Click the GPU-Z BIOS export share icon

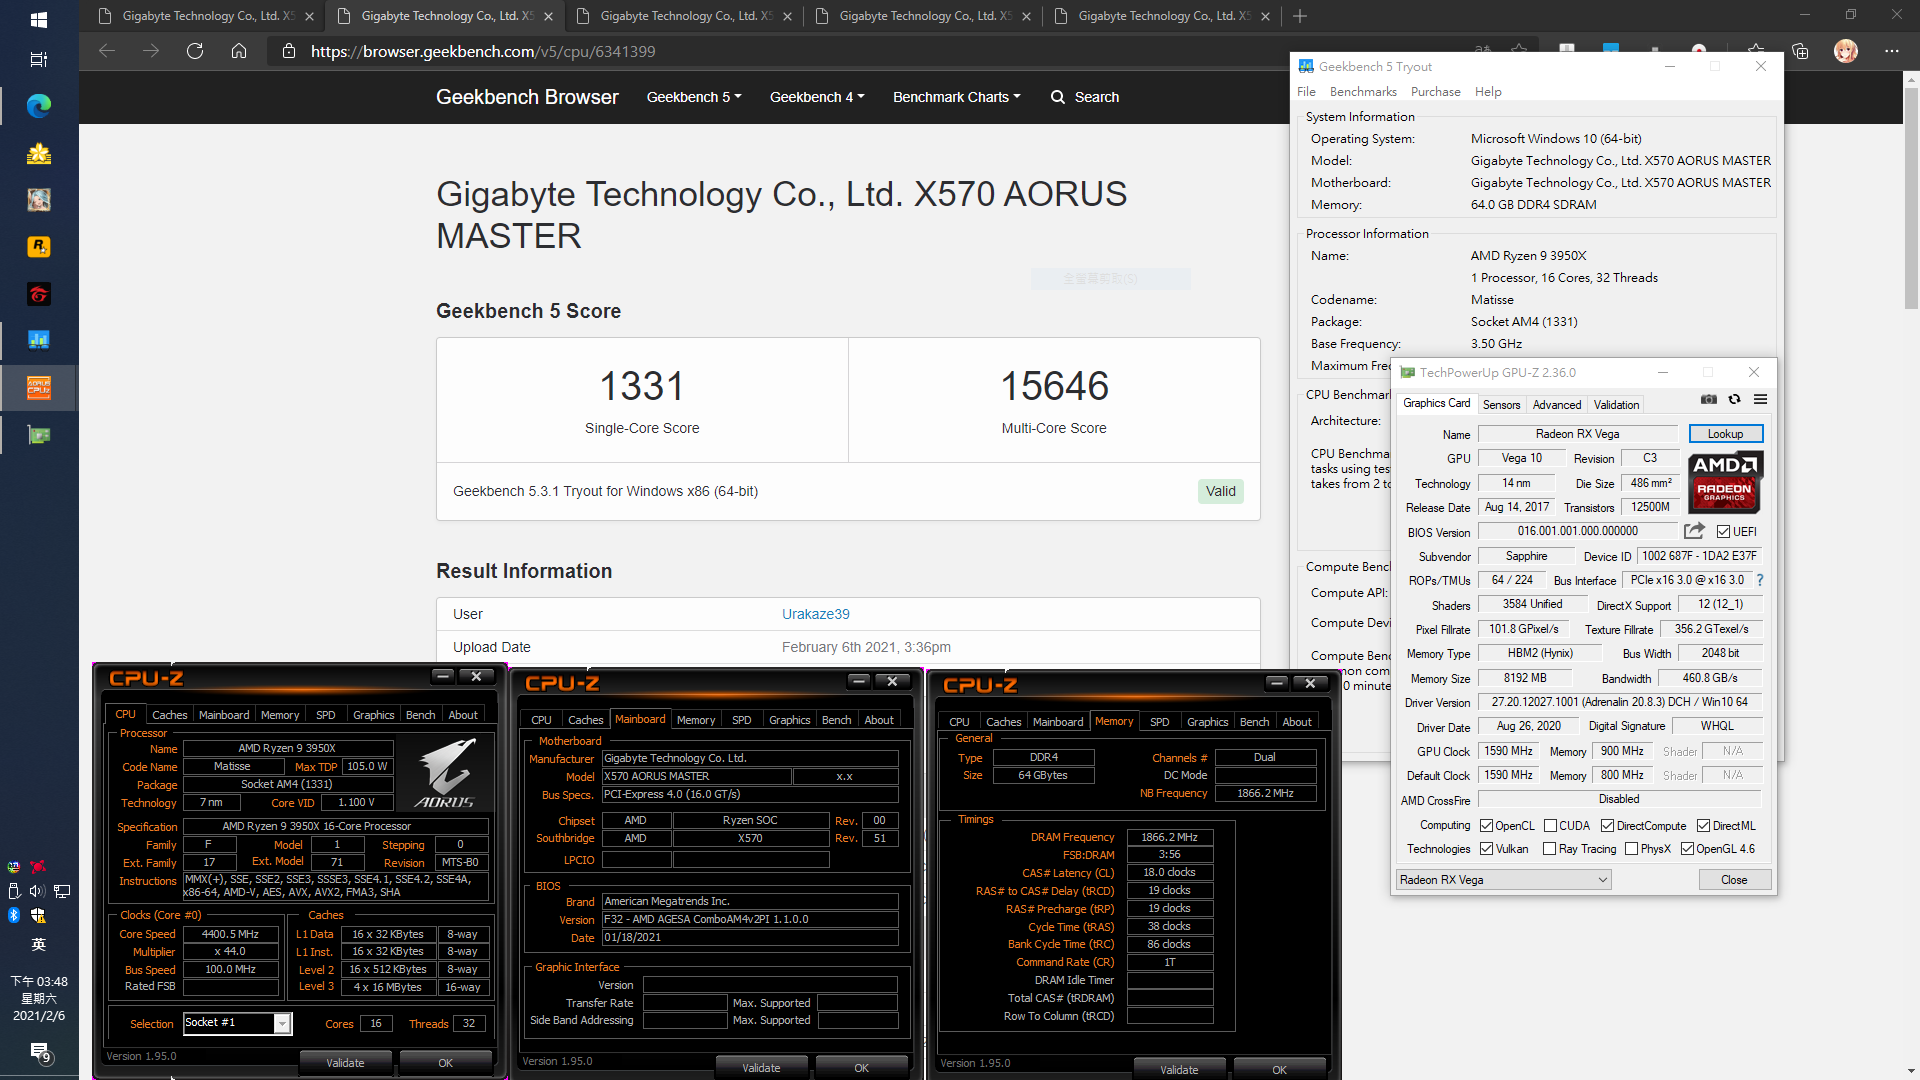(x=1694, y=531)
